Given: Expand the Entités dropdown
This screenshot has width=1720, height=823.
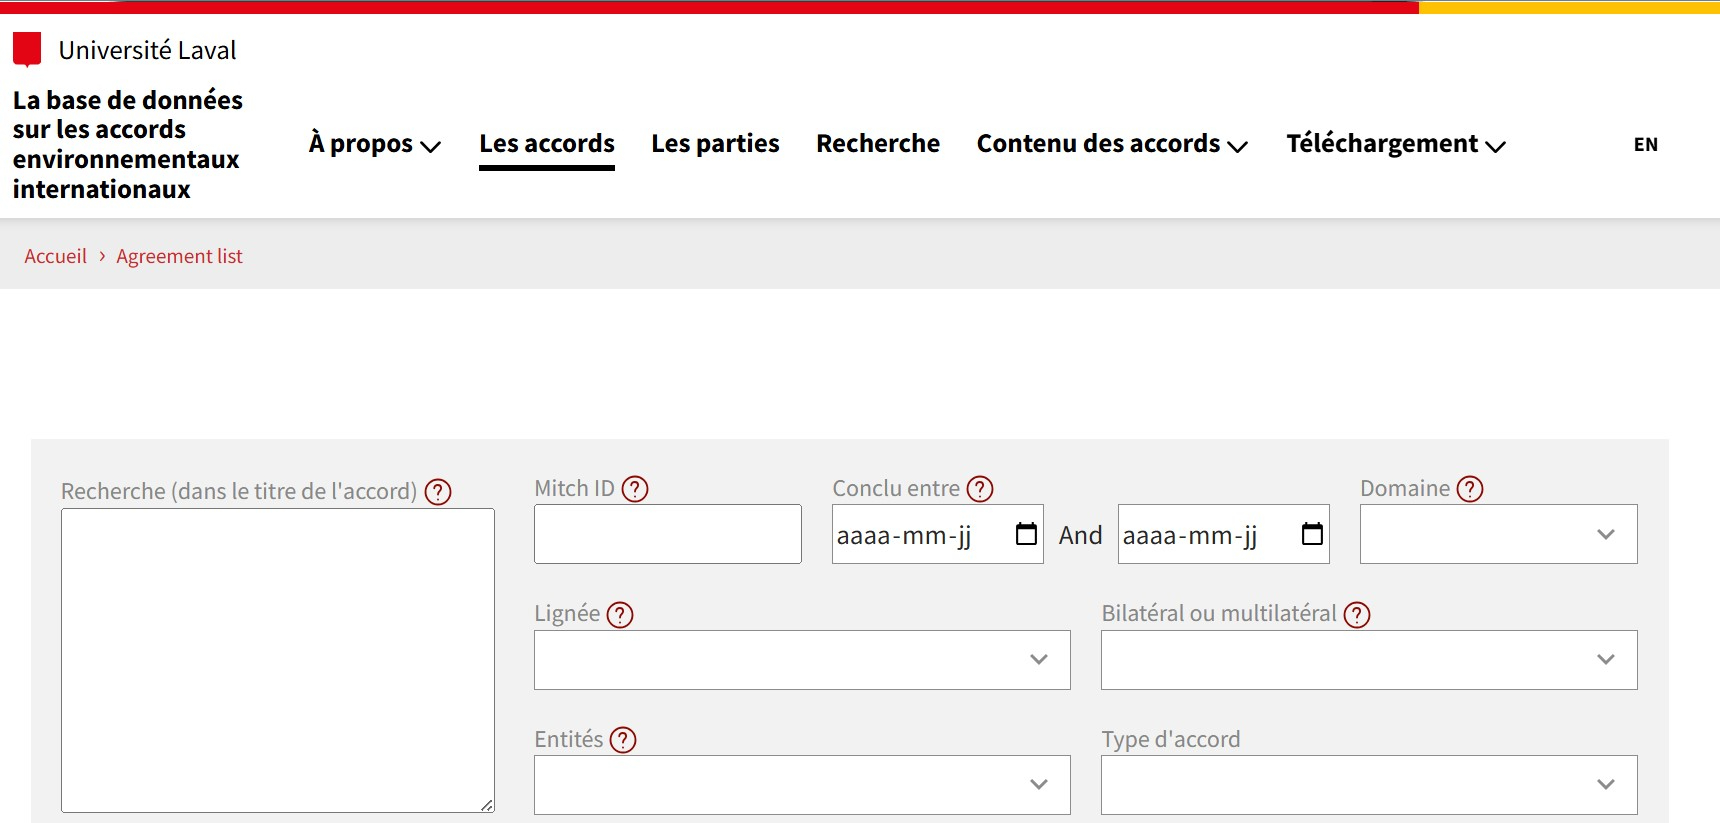Looking at the screenshot, I should pyautogui.click(x=802, y=785).
